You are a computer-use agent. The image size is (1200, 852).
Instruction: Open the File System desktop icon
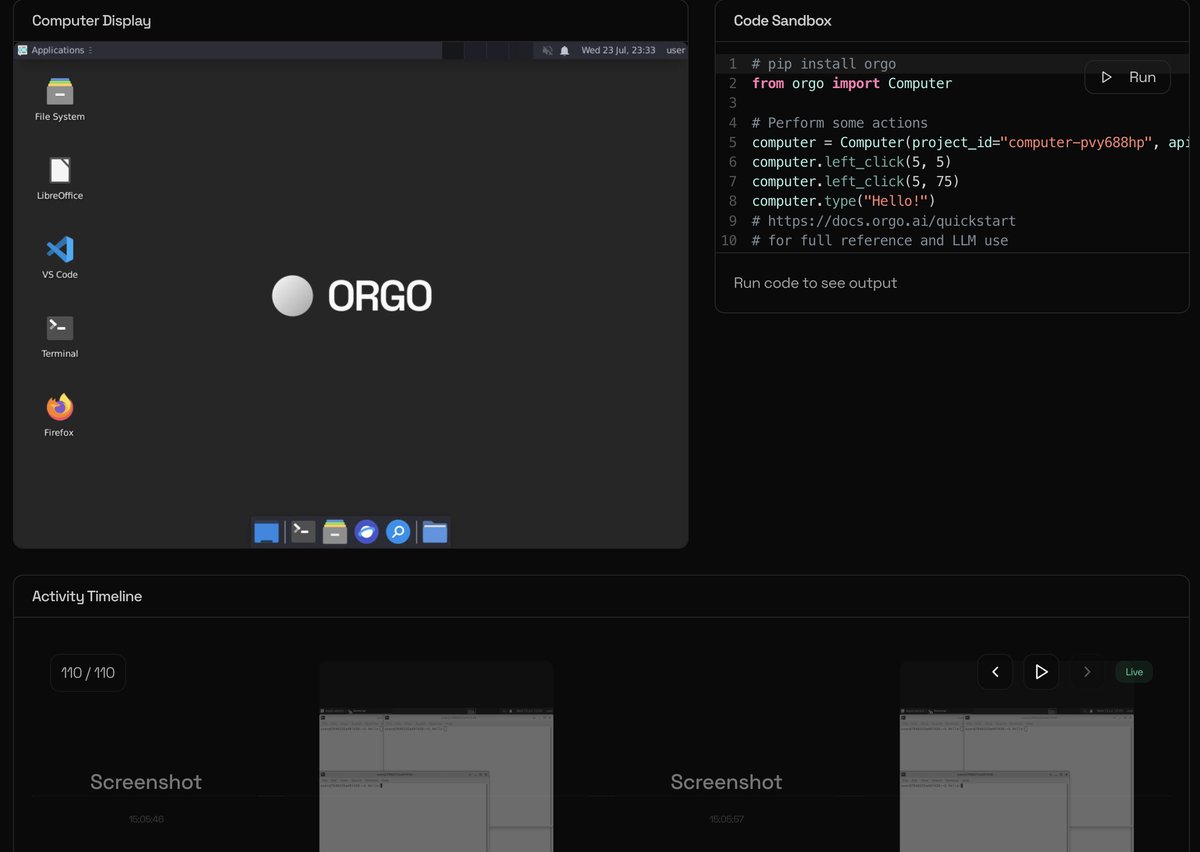pyautogui.click(x=60, y=99)
